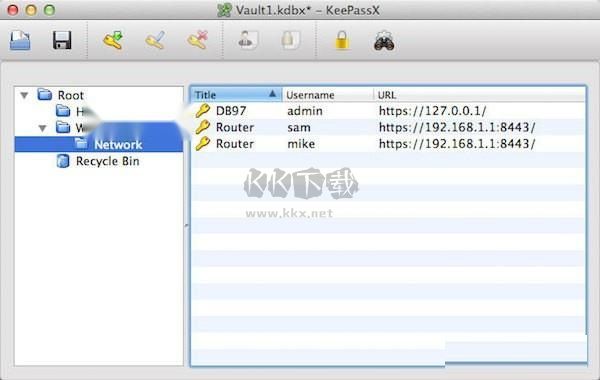600x380 pixels.
Task: Click the key icon of mike's Router entry
Action: tap(202, 144)
